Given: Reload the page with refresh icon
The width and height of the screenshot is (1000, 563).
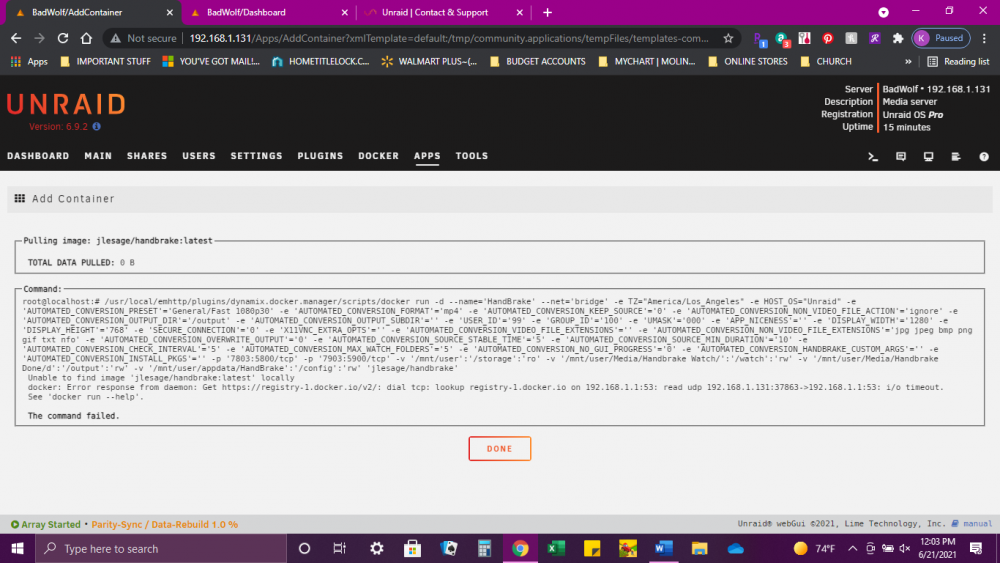Looking at the screenshot, I should click(62, 38).
